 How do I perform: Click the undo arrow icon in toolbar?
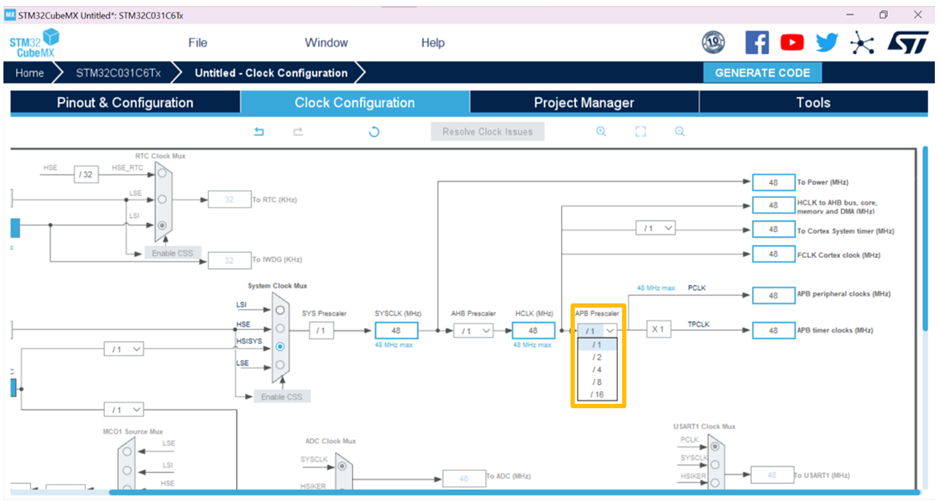click(x=259, y=132)
